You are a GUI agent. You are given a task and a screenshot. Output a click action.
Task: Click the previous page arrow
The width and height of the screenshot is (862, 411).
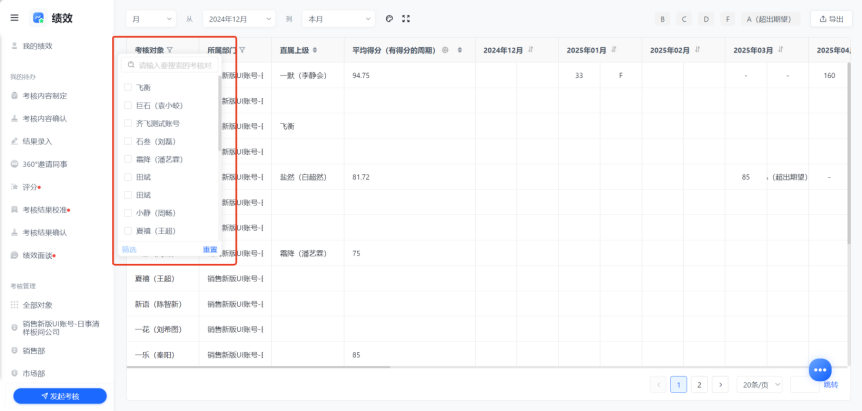[657, 385]
